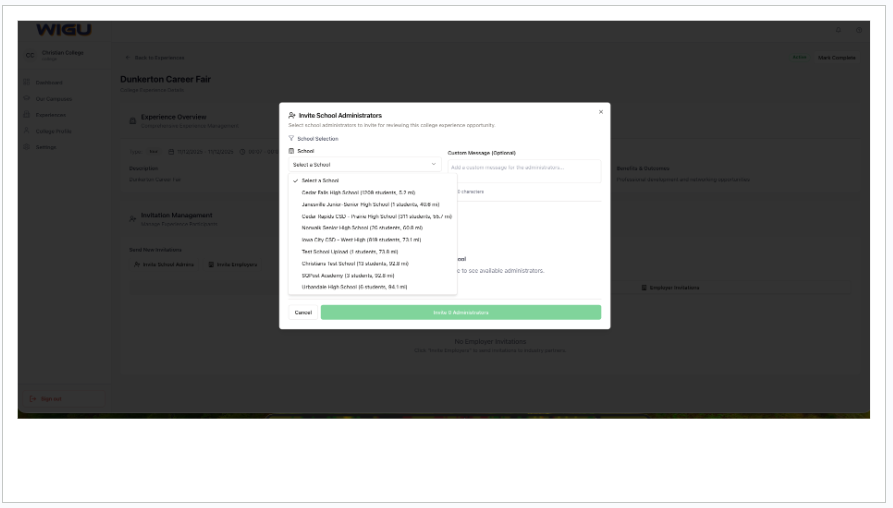This screenshot has height=508, width=893.
Task: Select the SQPost Academy option
Action: pos(347,275)
